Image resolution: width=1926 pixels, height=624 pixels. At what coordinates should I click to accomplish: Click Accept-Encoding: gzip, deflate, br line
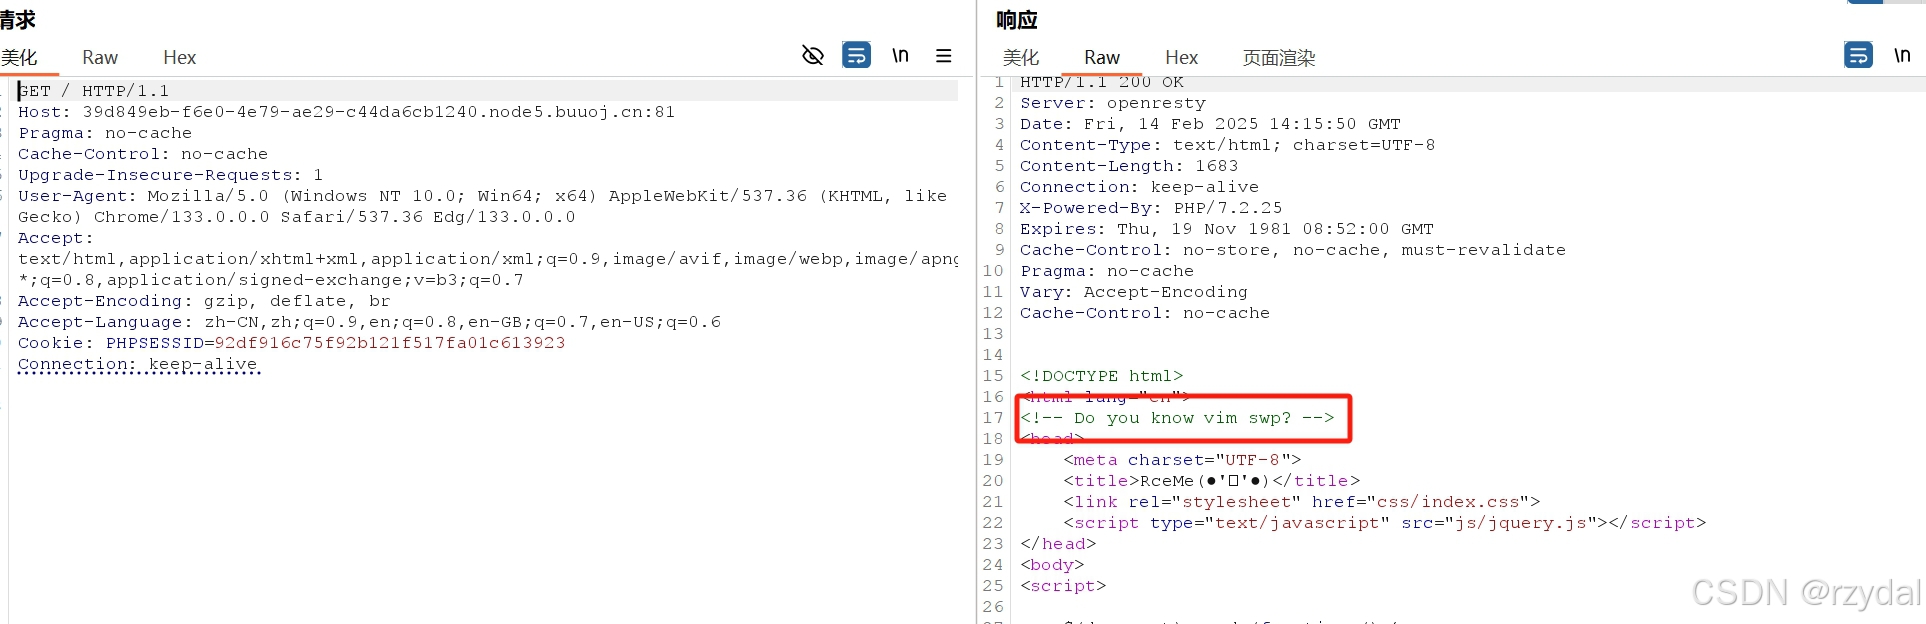coord(204,301)
